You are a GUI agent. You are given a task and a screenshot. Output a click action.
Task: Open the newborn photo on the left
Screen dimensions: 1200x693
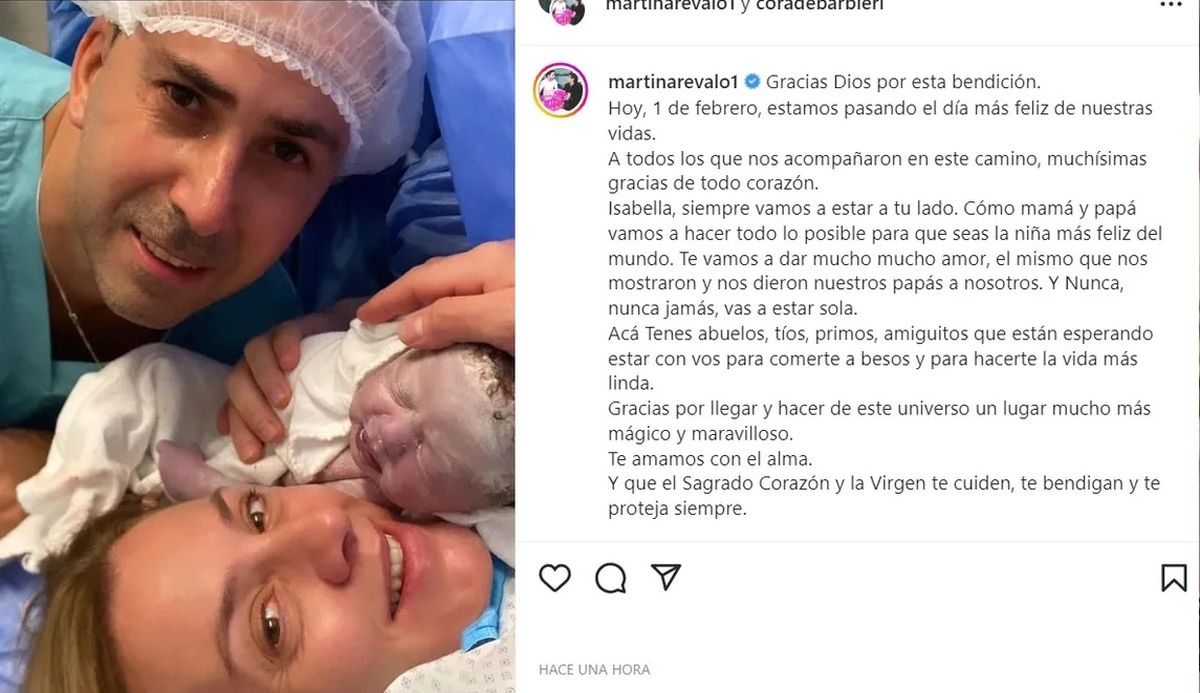[x=257, y=346]
